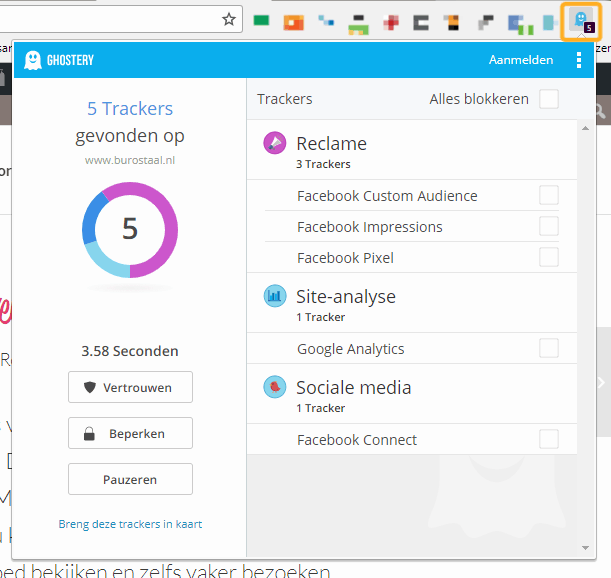Collapse the Sociale media tracker category

pos(412,394)
